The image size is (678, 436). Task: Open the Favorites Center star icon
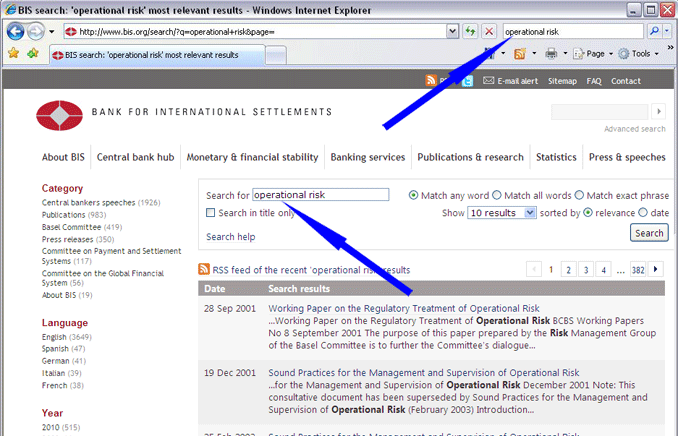[x=13, y=53]
